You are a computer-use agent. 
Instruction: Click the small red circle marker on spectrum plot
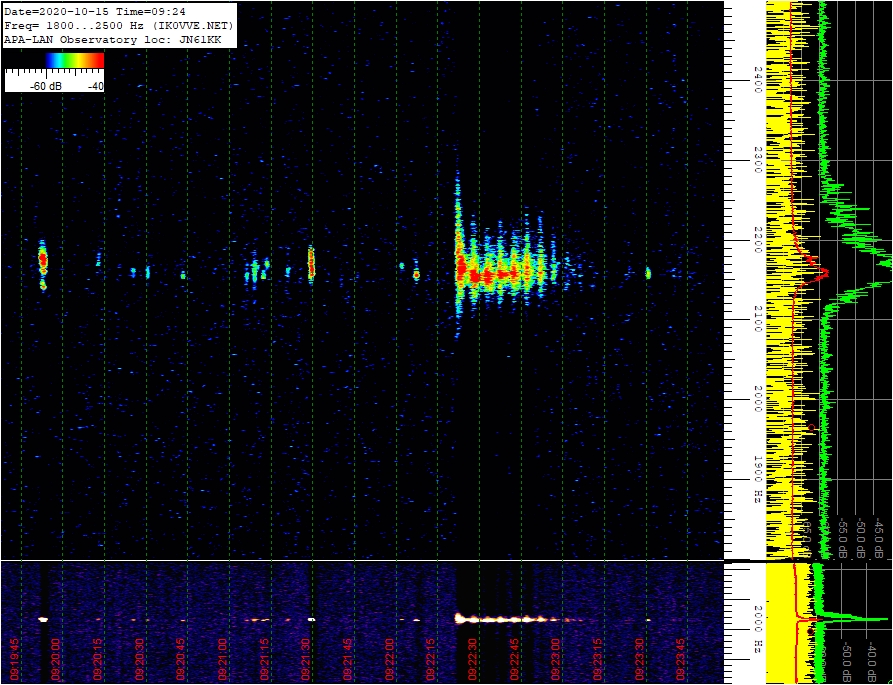[812, 427]
